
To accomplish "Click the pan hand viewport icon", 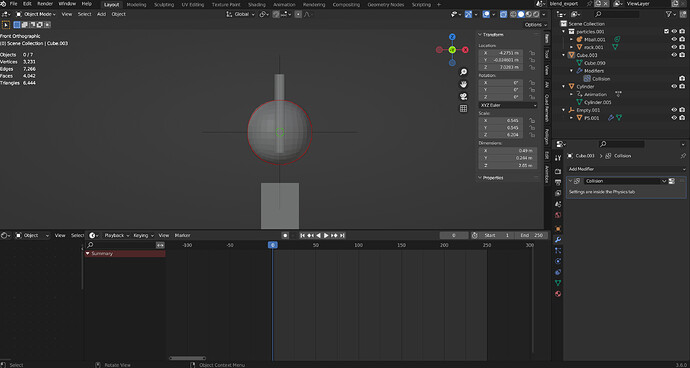I will coord(463,84).
